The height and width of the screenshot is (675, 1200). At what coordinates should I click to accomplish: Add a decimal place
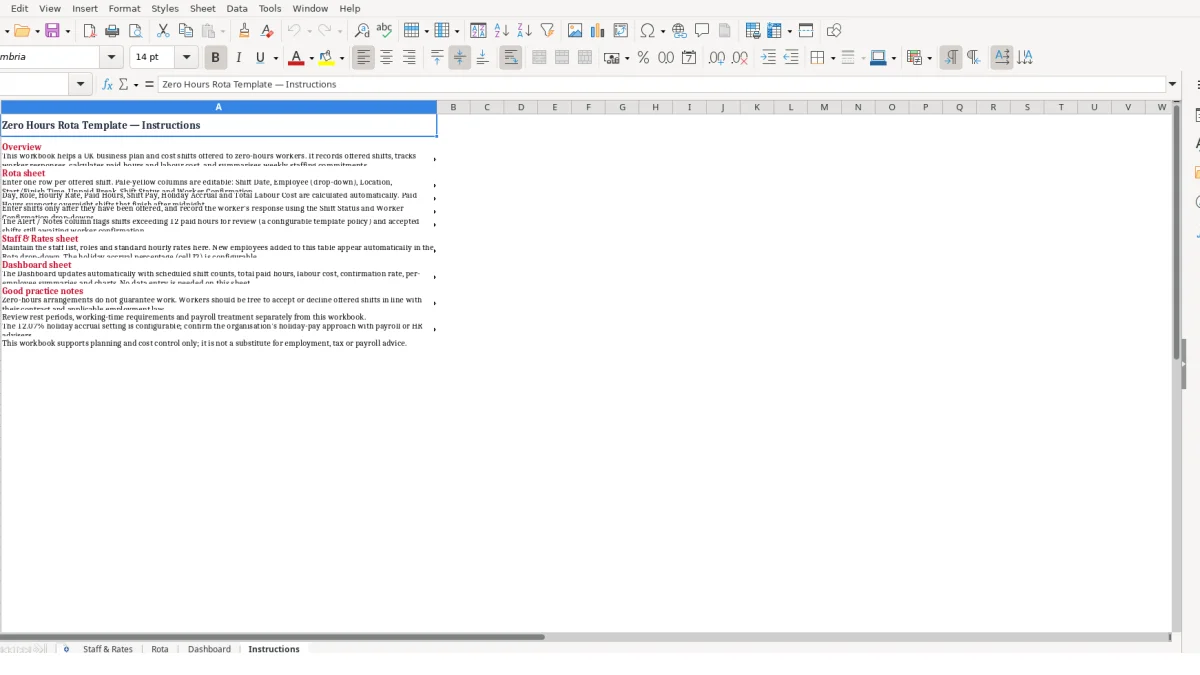point(717,58)
